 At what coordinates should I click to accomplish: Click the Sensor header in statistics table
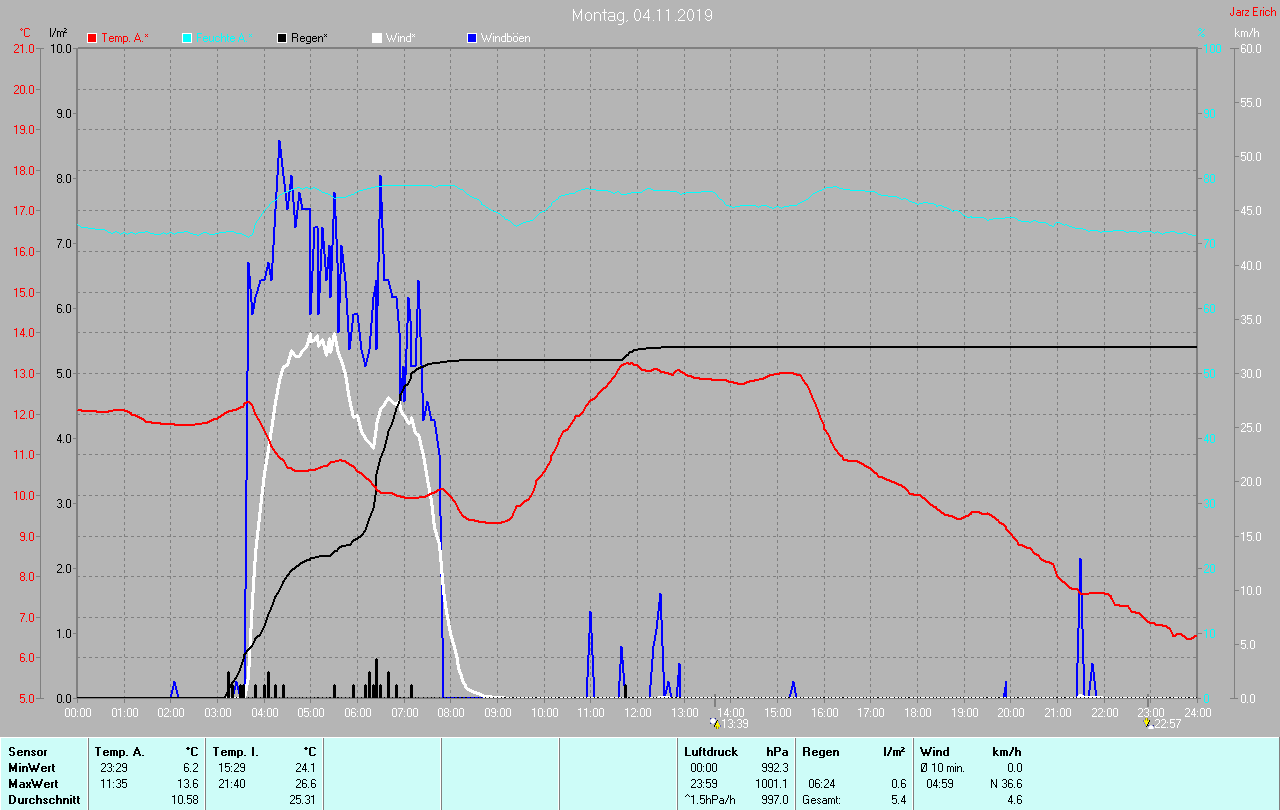pos(27,752)
